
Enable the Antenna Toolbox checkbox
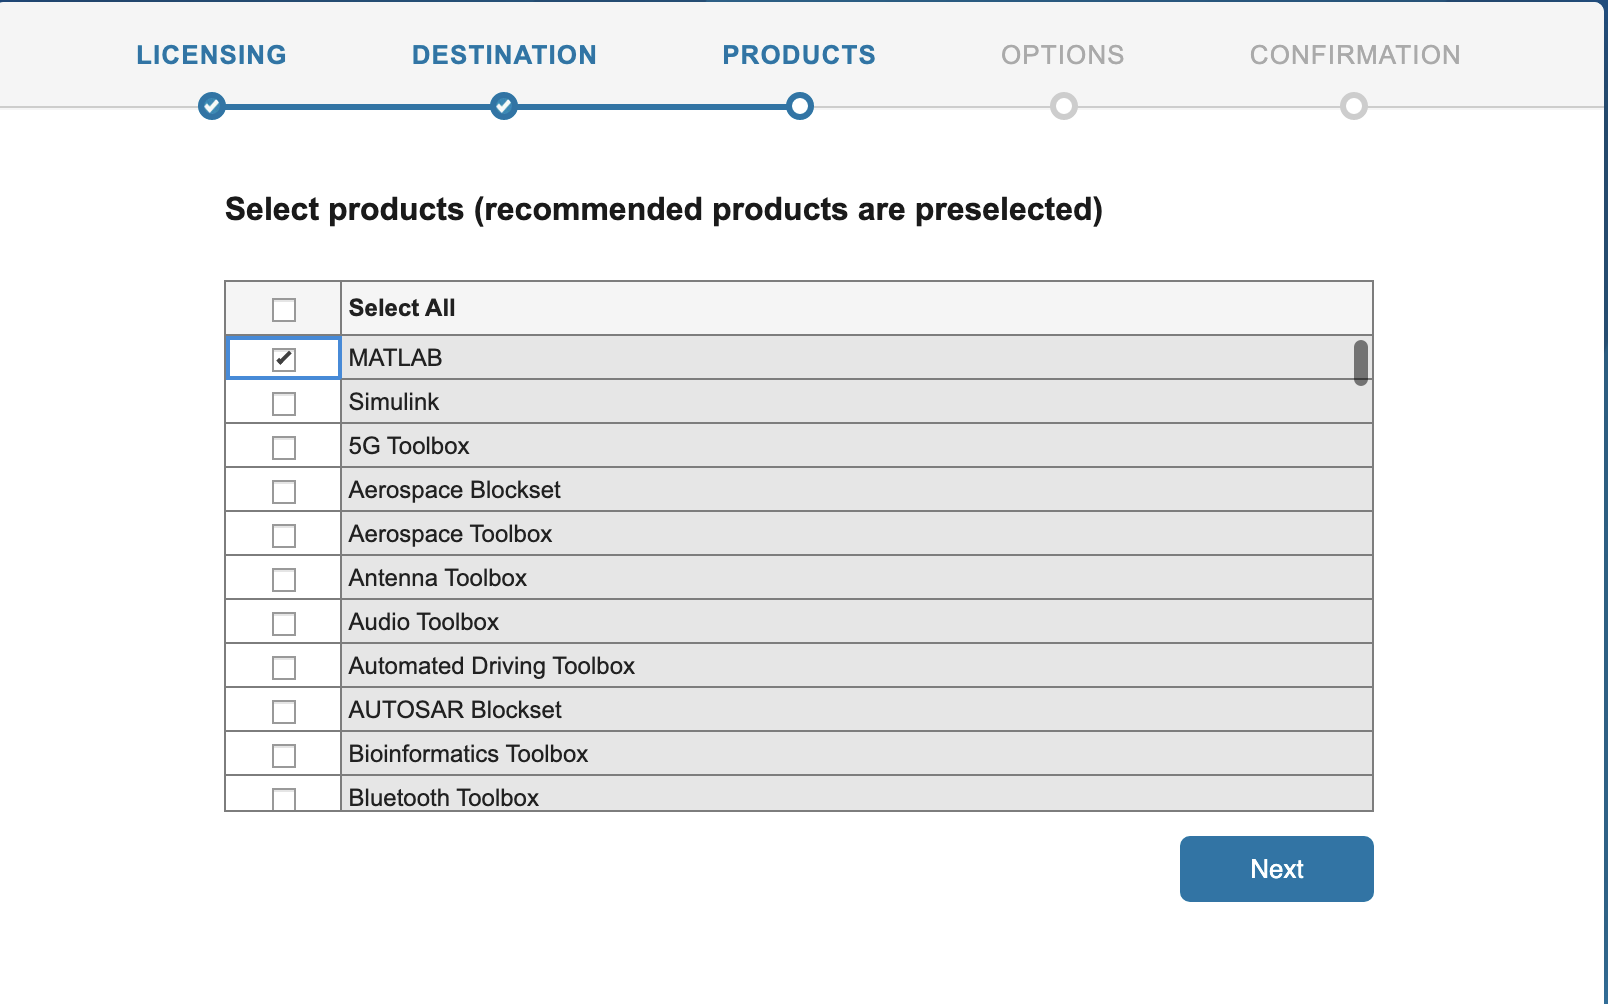[284, 580]
